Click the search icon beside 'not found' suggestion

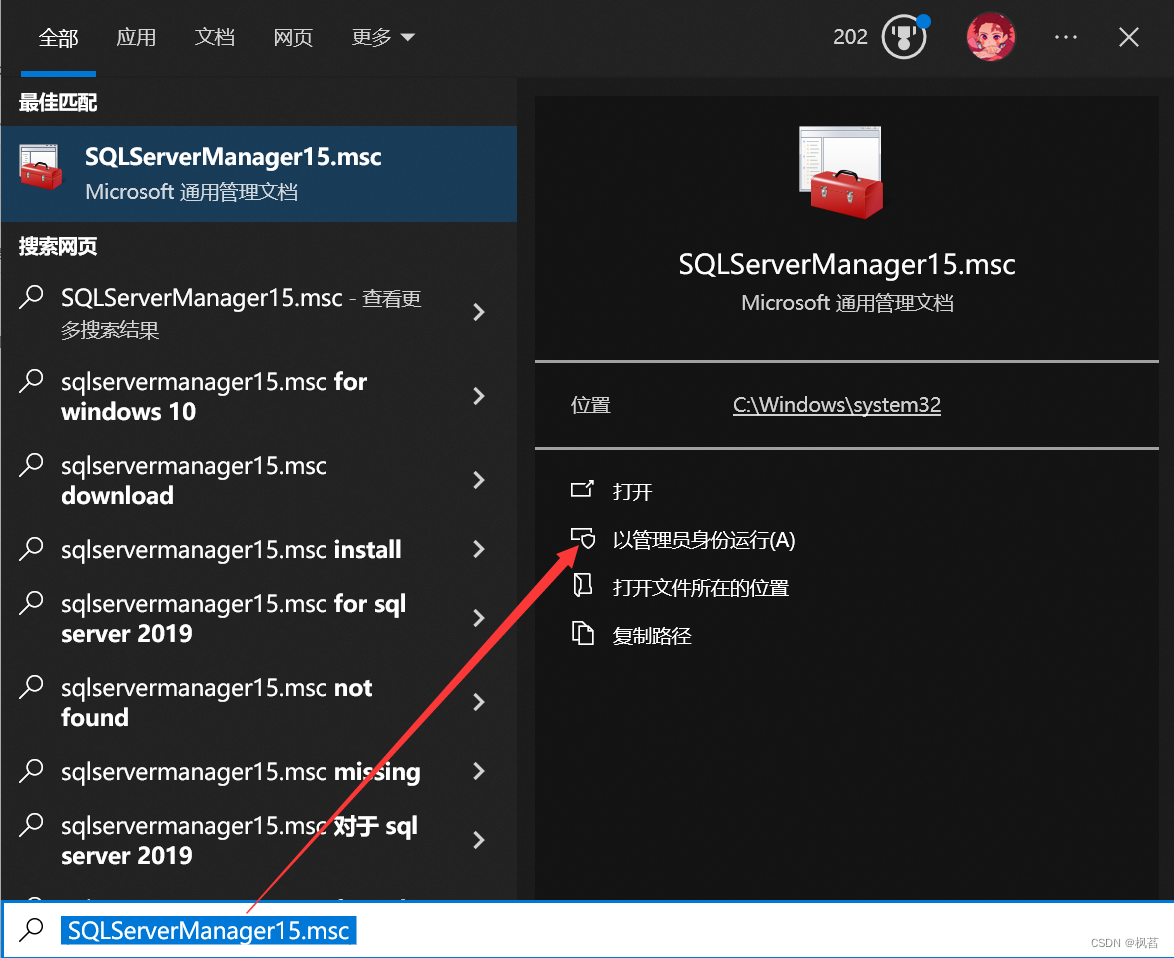[x=31, y=686]
